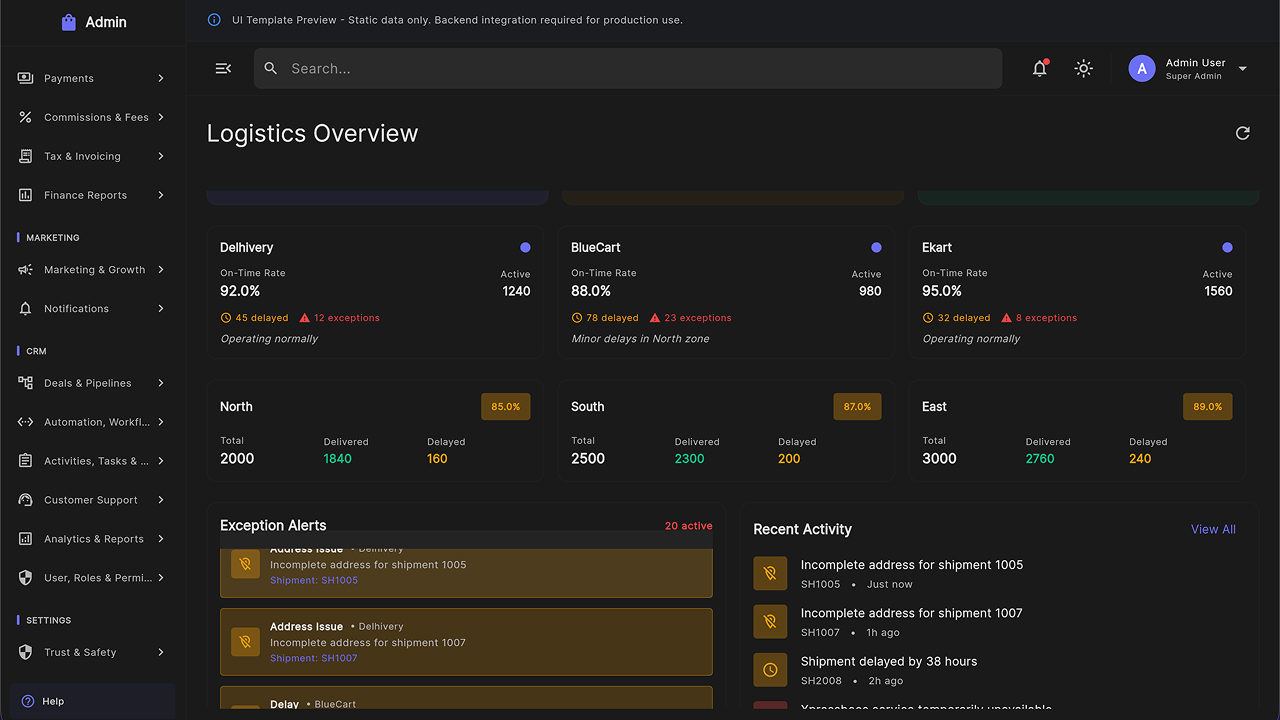
Task: Click the North 85.0% rate badge
Action: (x=506, y=407)
